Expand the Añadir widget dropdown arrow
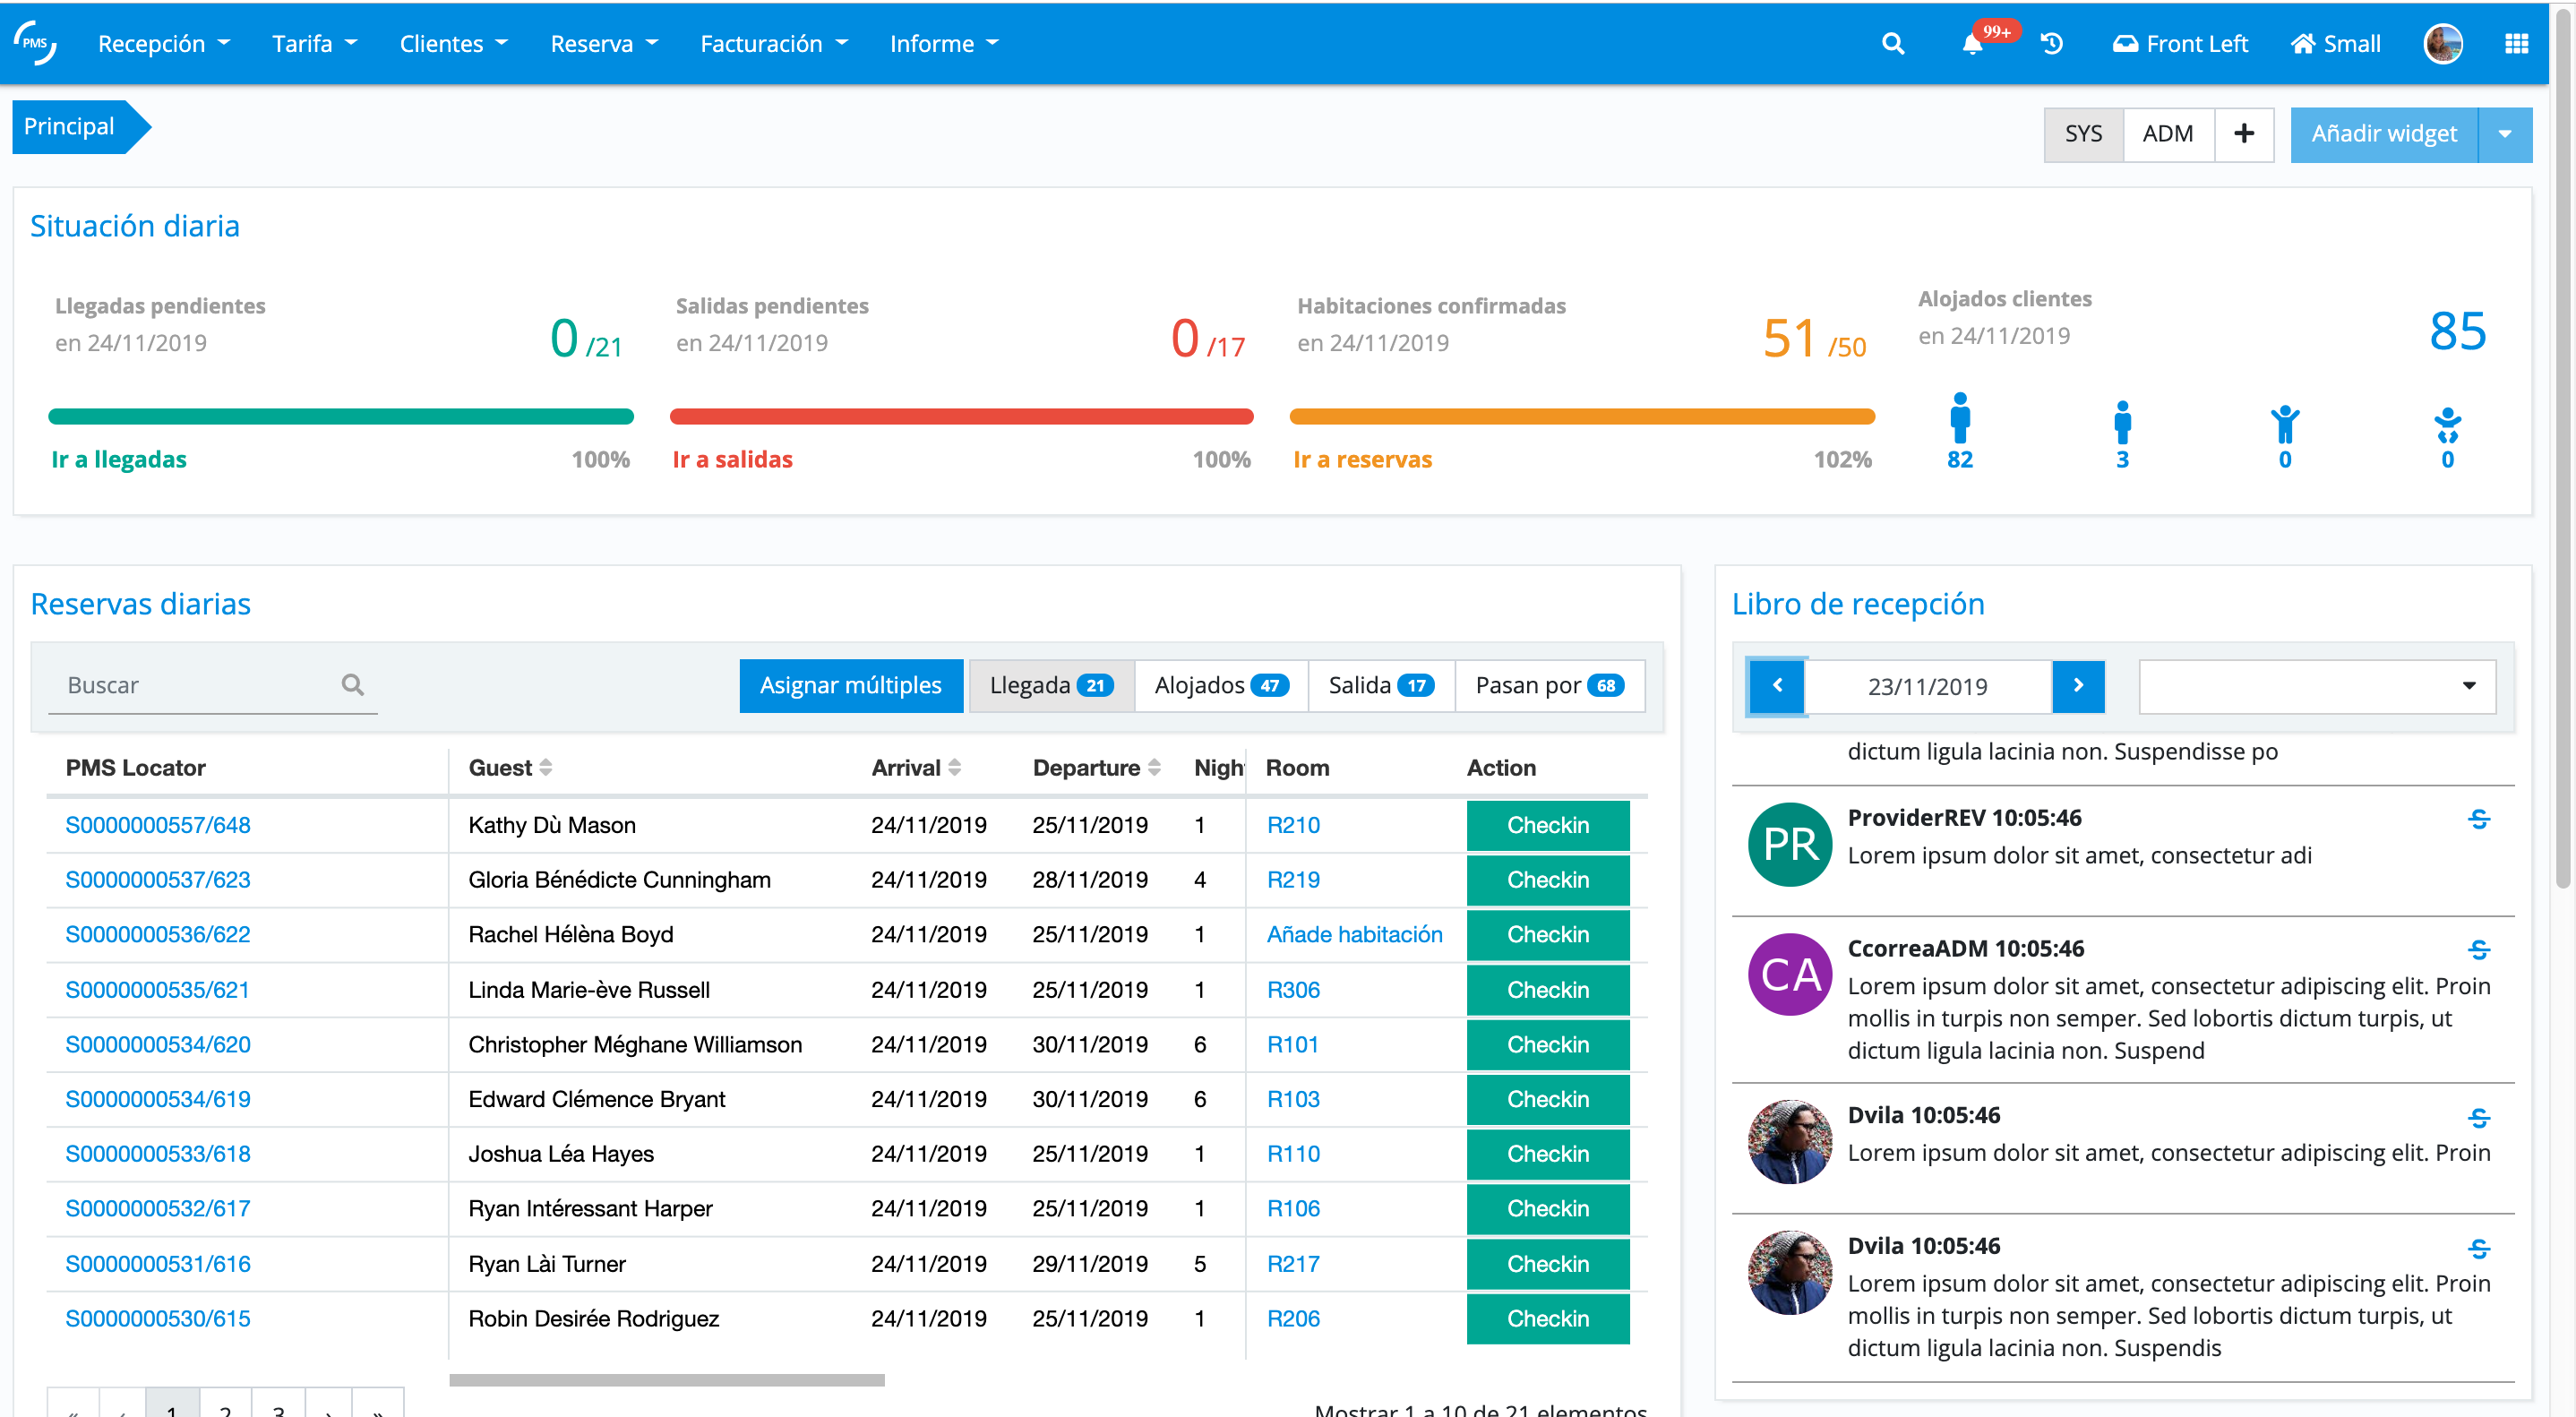The image size is (2576, 1417). 2504,134
